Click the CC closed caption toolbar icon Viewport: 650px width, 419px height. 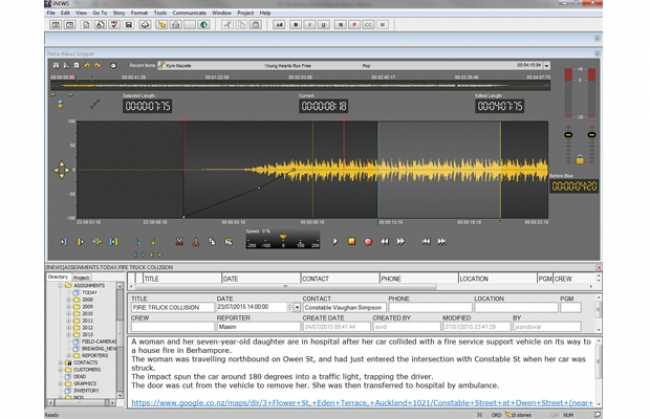tap(368, 25)
